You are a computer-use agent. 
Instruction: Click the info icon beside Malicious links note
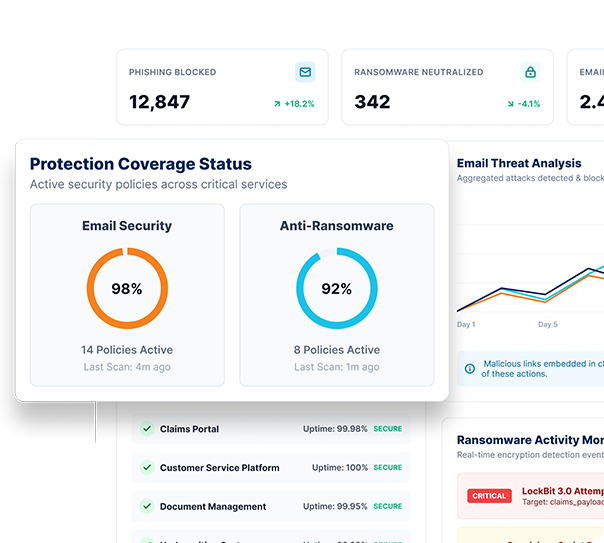pyautogui.click(x=470, y=369)
